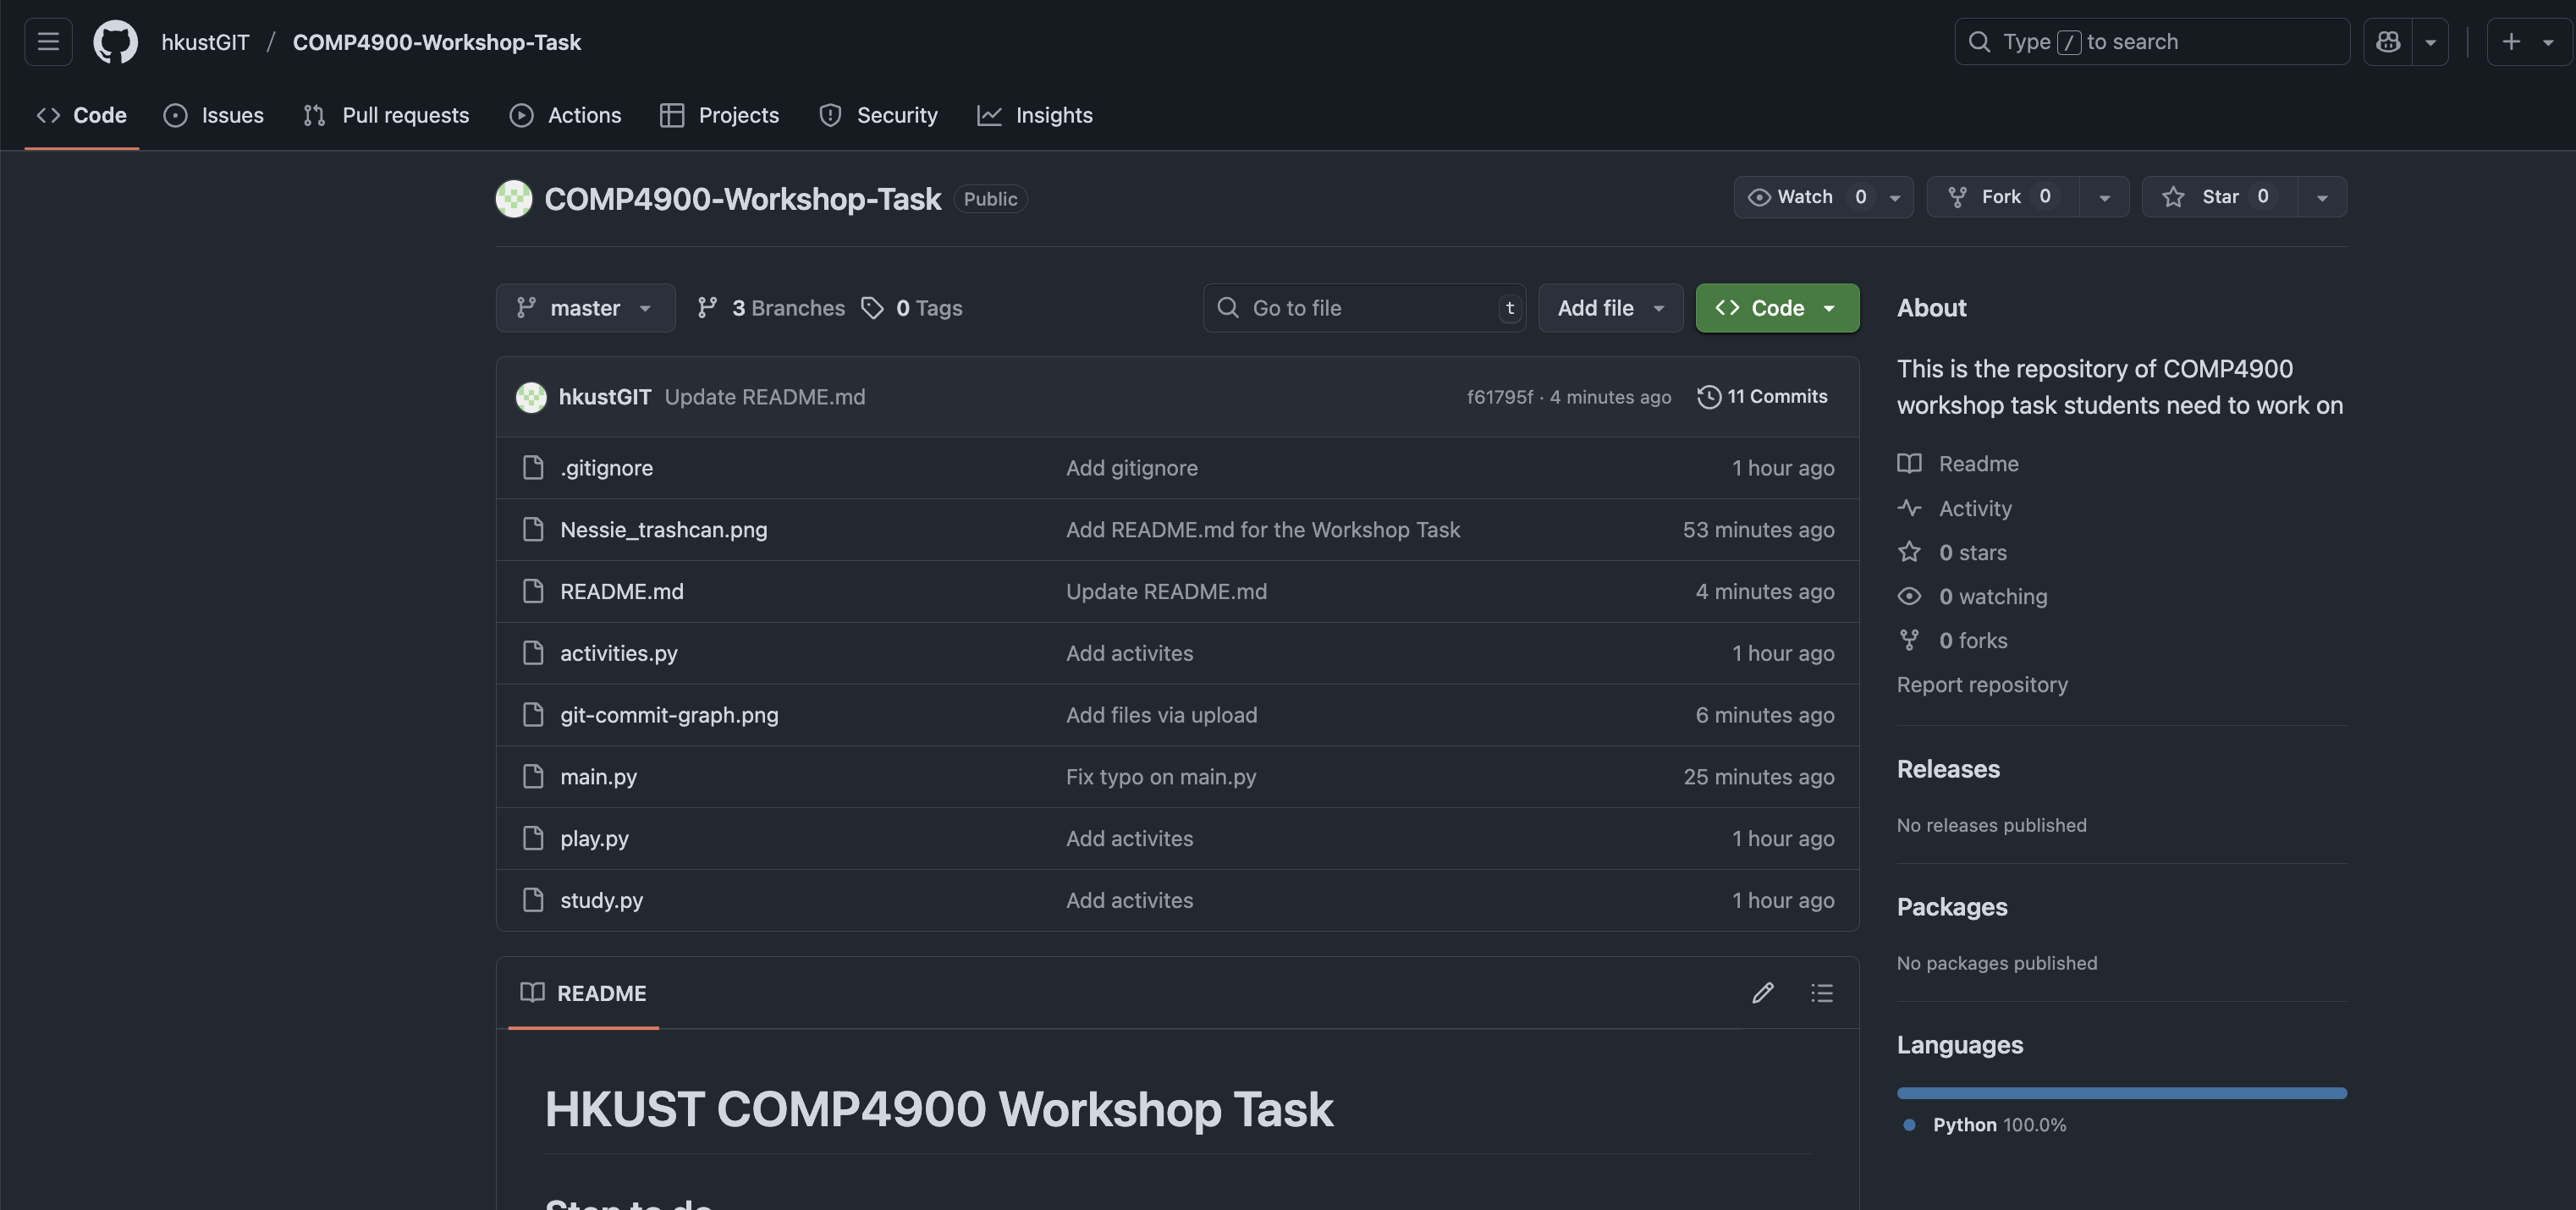This screenshot has width=2576, height=1210.
Task: Click the file icon beside study.py
Action: coord(533,900)
